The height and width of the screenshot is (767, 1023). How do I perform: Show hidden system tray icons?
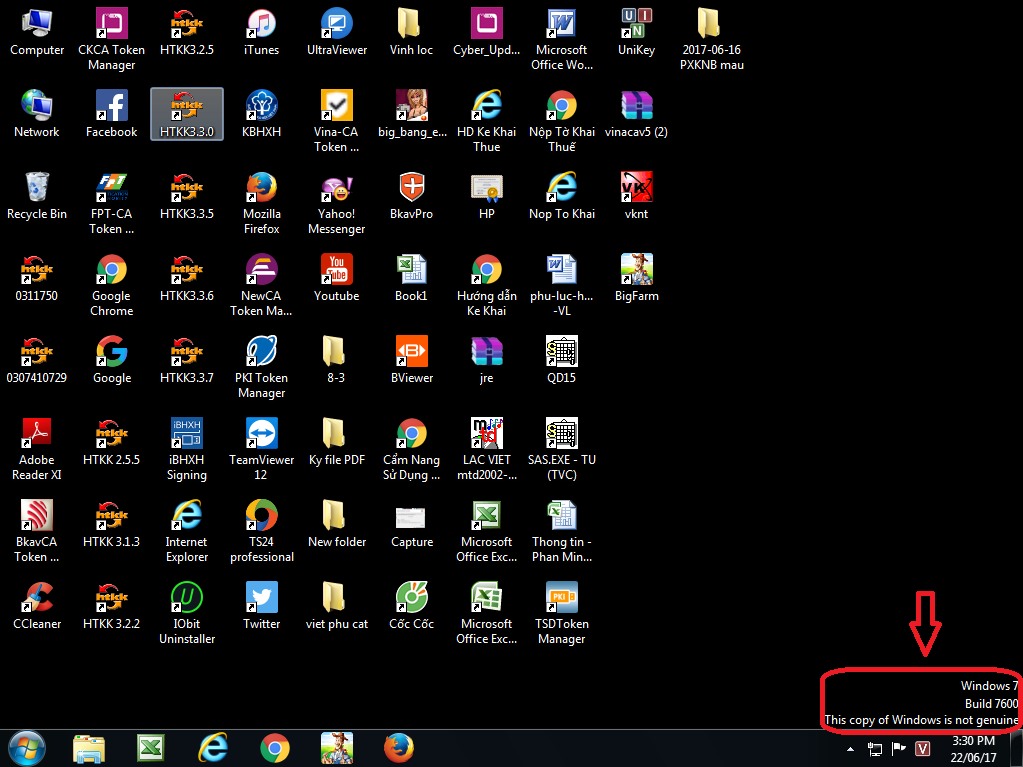tap(850, 749)
